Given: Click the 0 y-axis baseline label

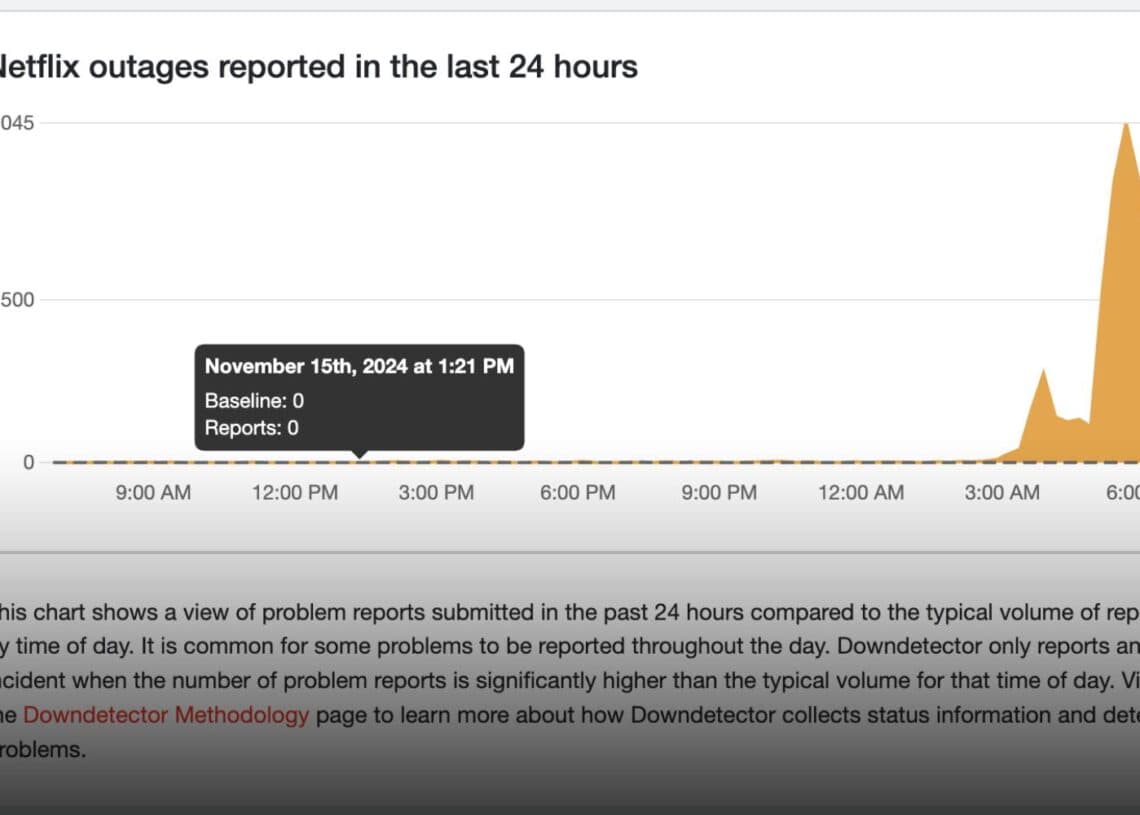Looking at the screenshot, I should [28, 462].
